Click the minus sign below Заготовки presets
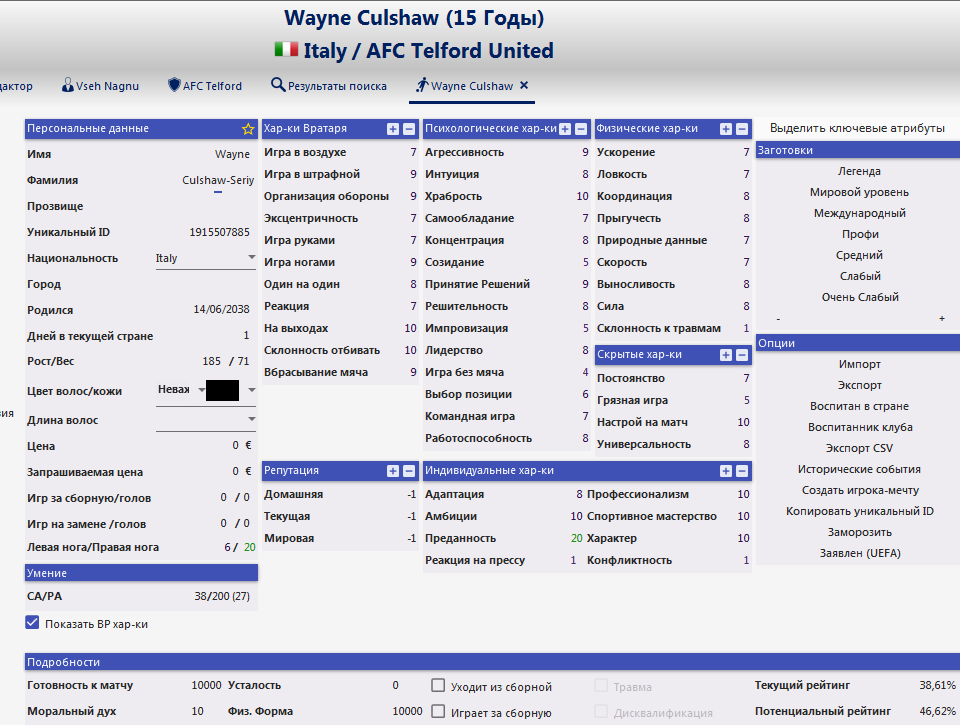 pos(778,319)
